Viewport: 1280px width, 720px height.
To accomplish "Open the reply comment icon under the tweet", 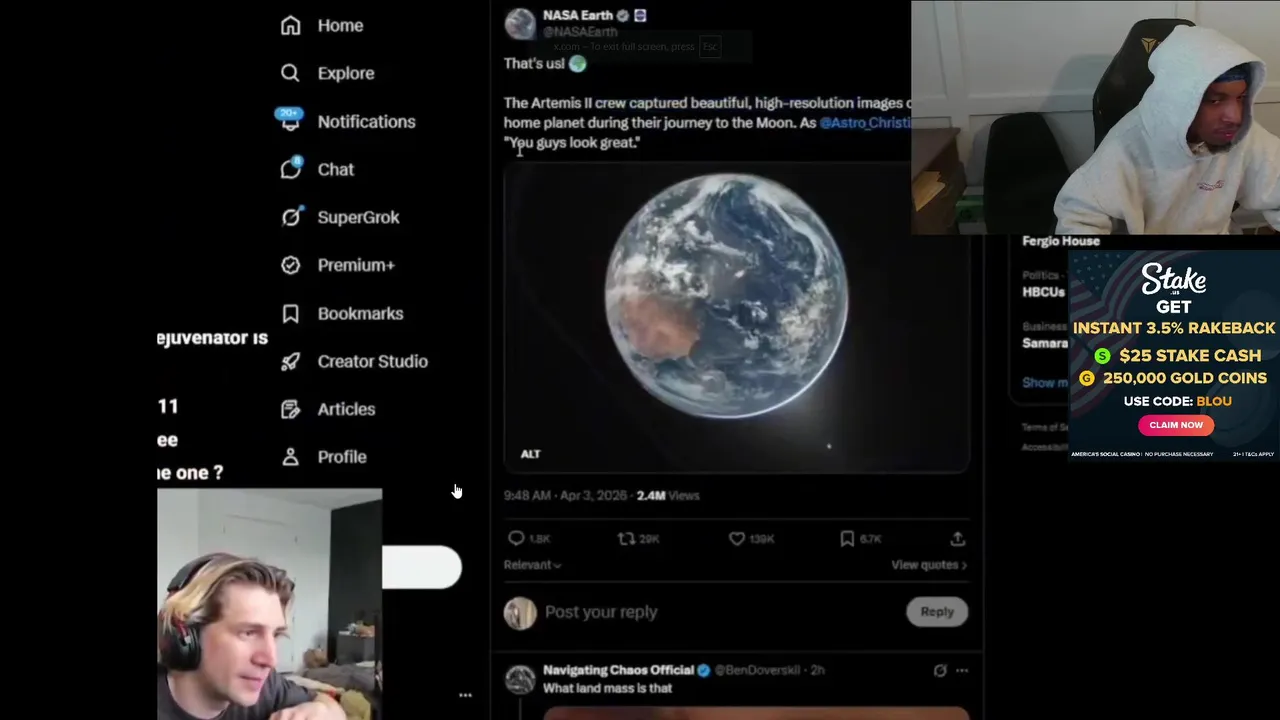I will tap(516, 538).
